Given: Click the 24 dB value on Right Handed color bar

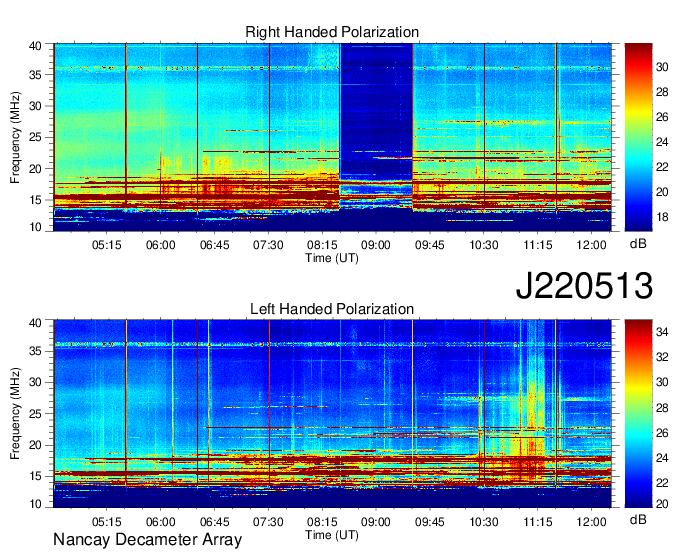Looking at the screenshot, I should (662, 142).
